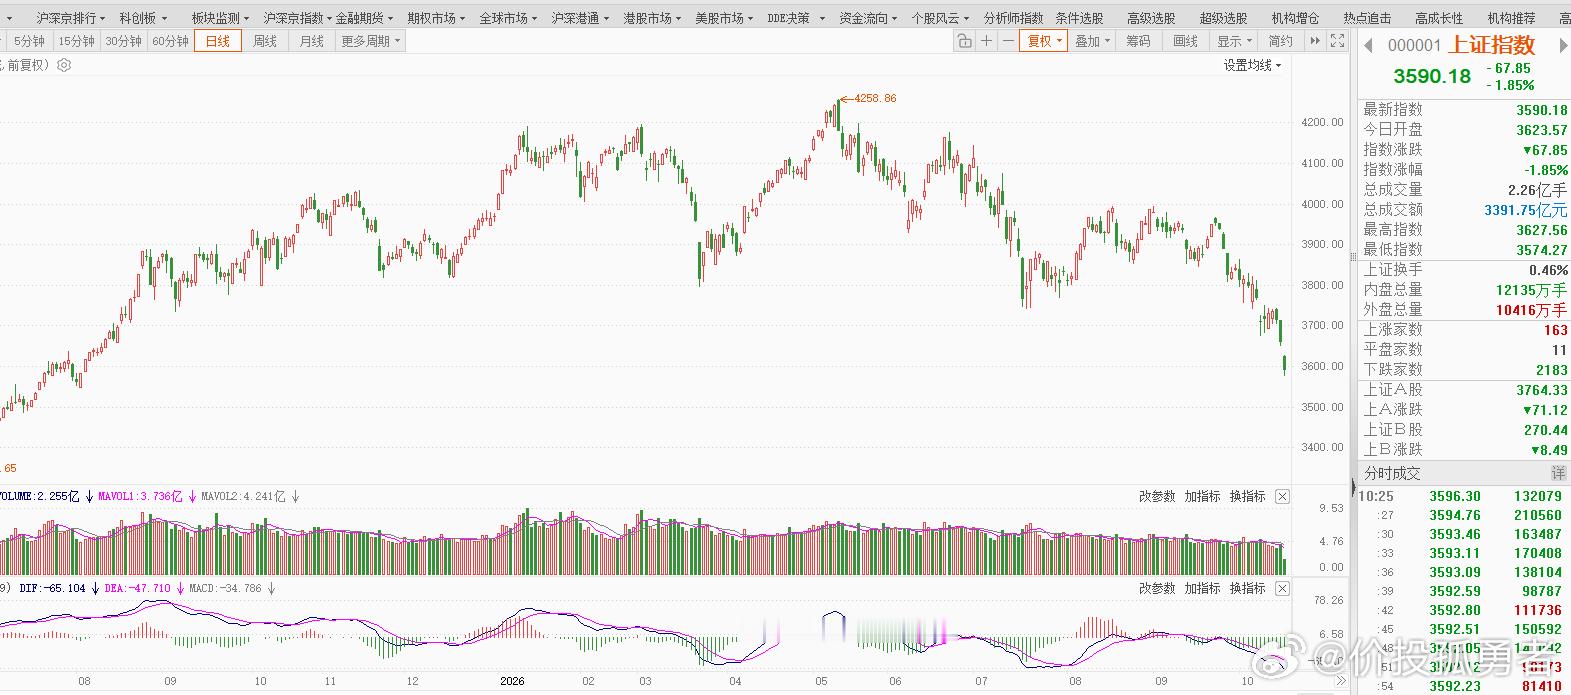Open the 热点追击 menu item
This screenshot has height=695, width=1571.
click(x=1367, y=18)
